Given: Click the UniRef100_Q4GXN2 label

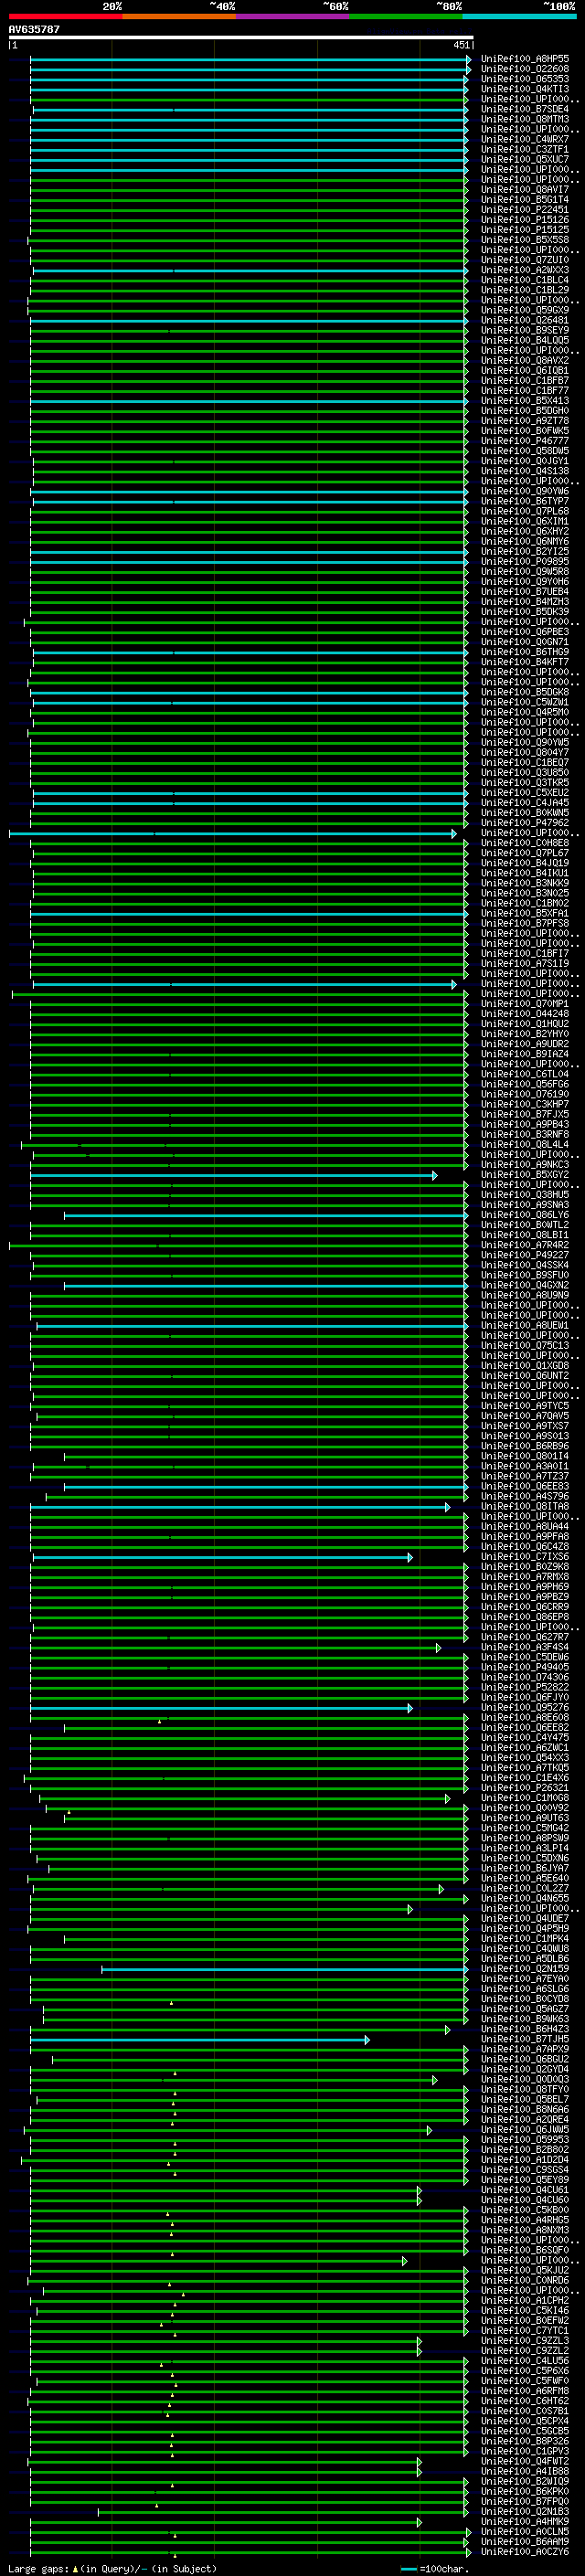Looking at the screenshot, I should [x=525, y=1285].
